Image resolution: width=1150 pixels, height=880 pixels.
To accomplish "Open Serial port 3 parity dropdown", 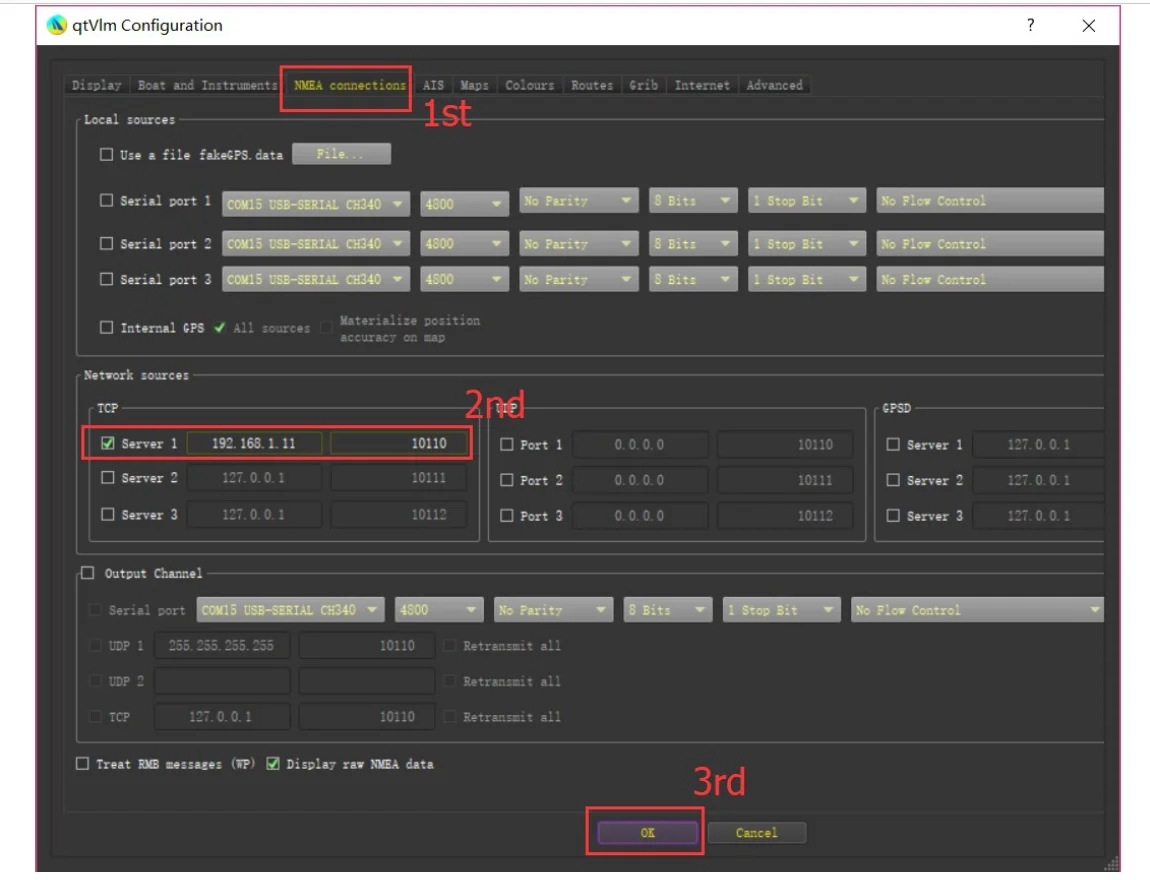I will click(x=578, y=280).
